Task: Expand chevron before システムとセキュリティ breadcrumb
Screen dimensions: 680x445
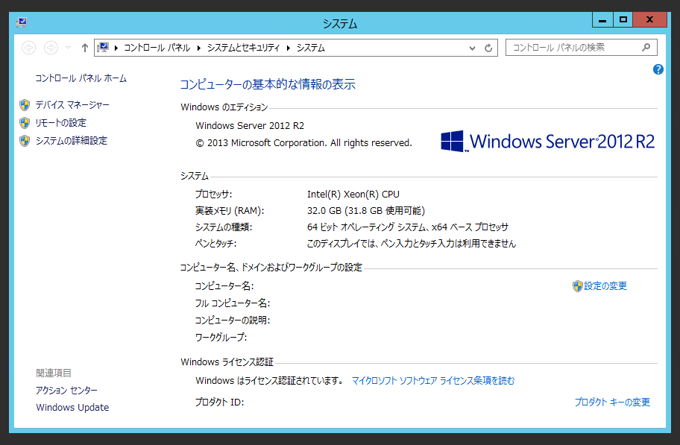Action: 199,48
